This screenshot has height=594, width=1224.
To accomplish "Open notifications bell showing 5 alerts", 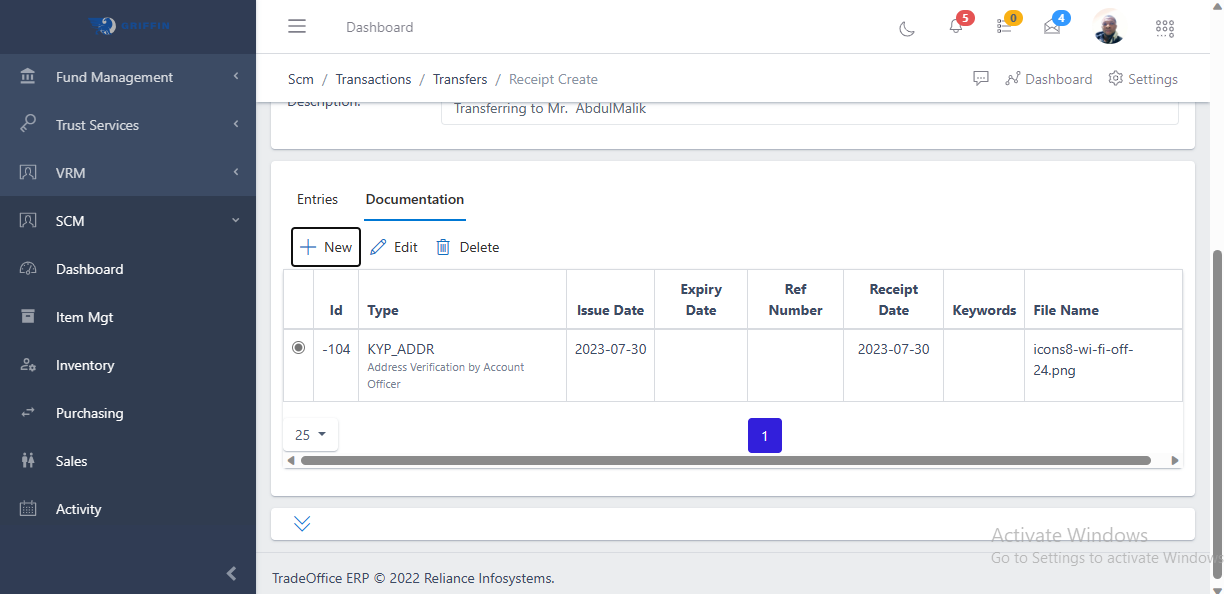I will pos(956,27).
